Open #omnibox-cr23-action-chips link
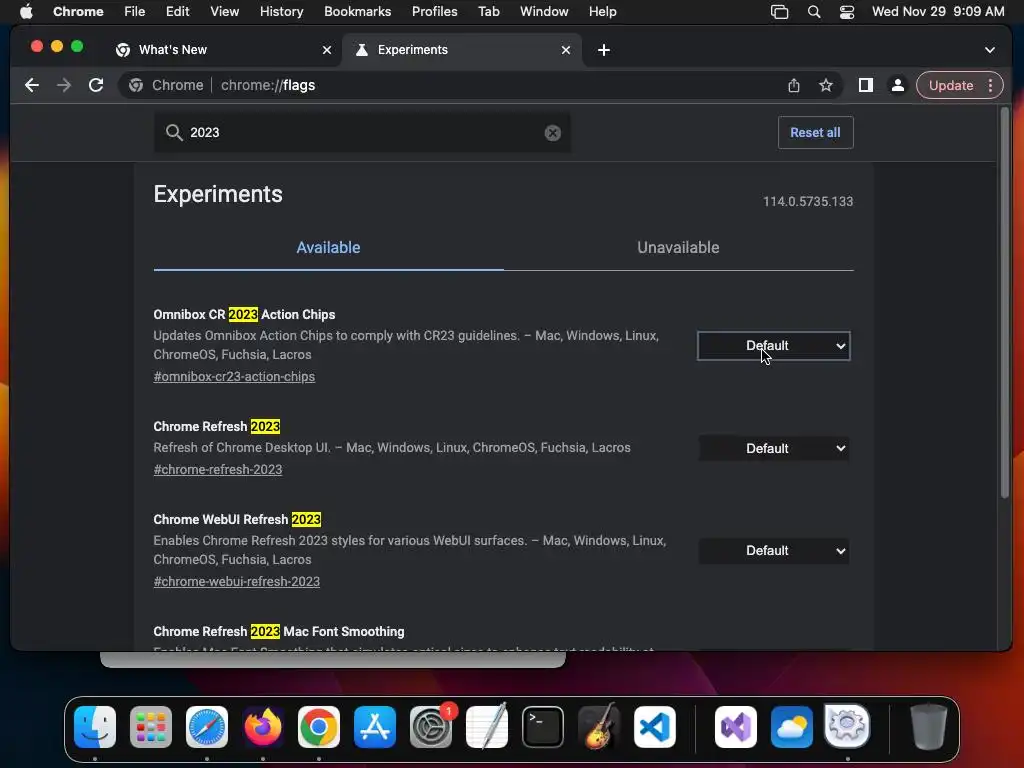This screenshot has height=768, width=1024. point(234,377)
